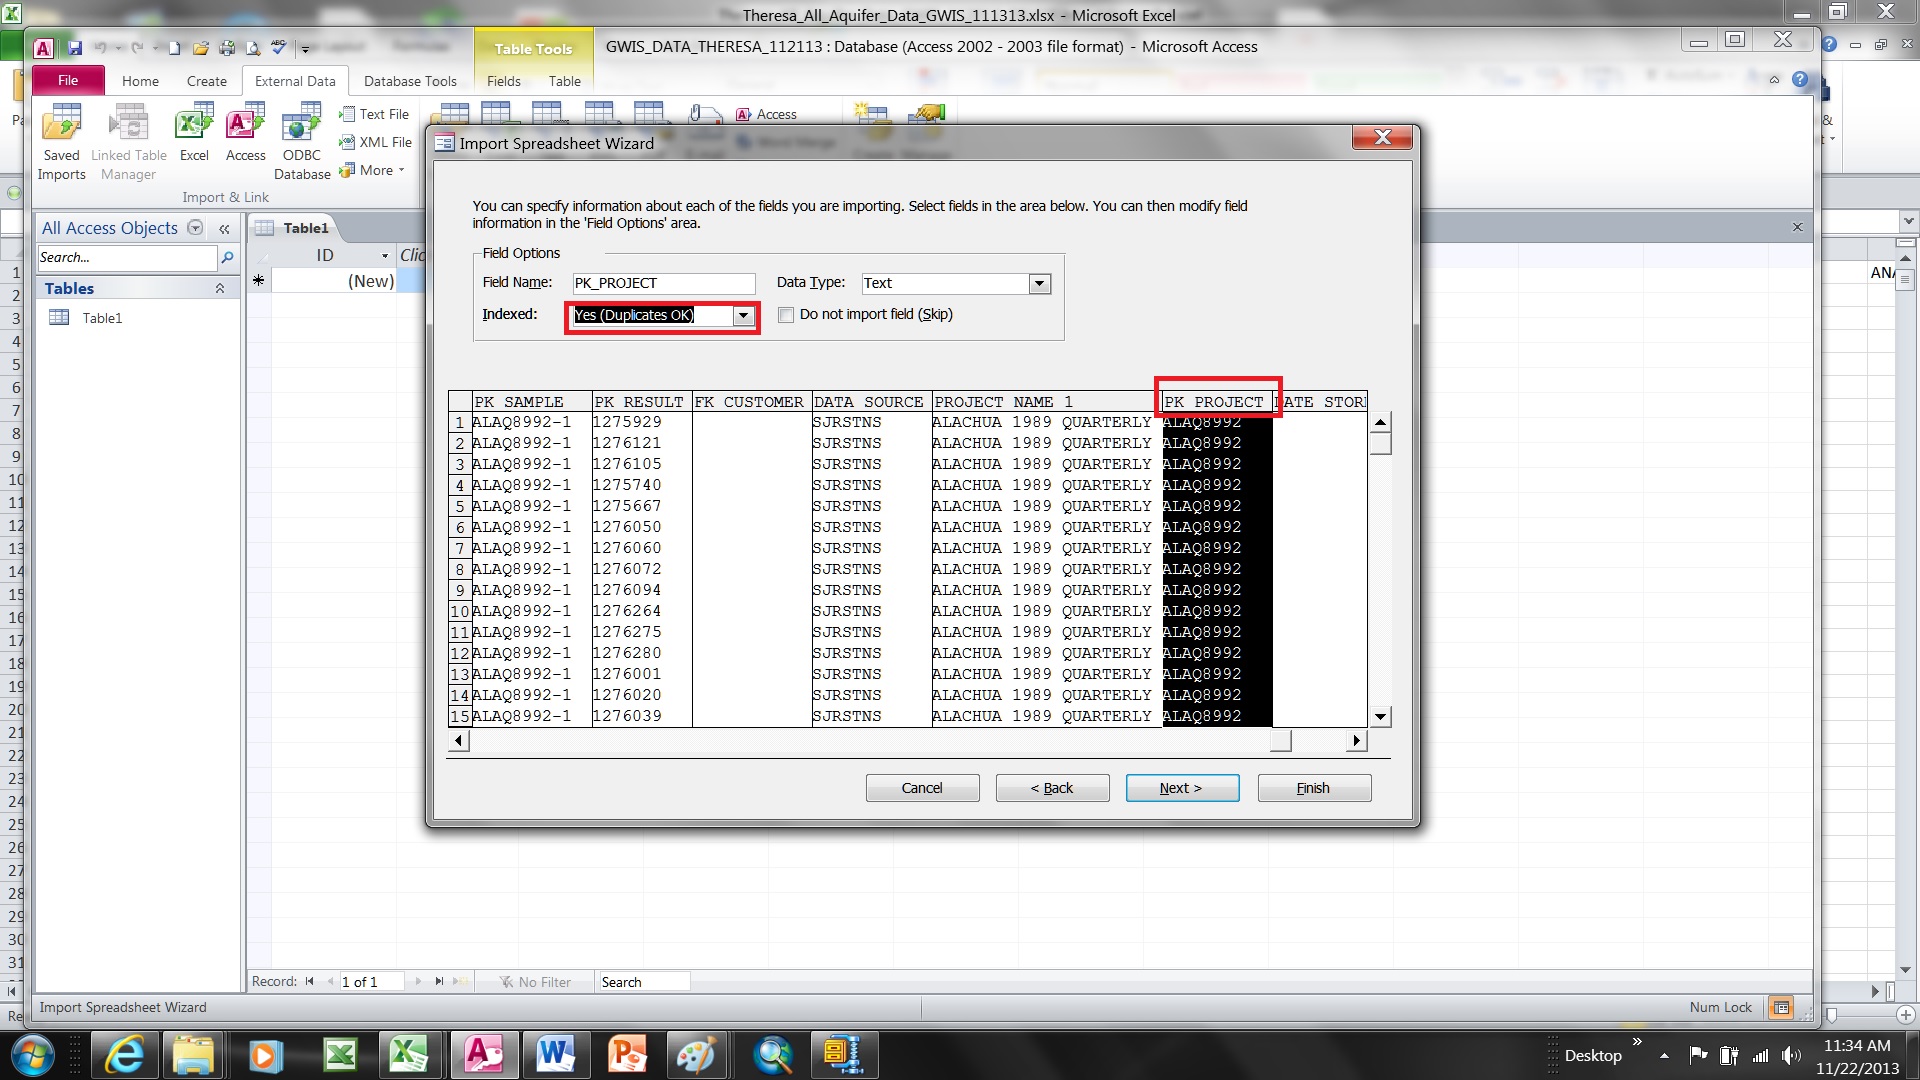Viewport: 1920px width, 1080px height.
Task: Switch to the Database Tools tab
Action: [x=410, y=81]
